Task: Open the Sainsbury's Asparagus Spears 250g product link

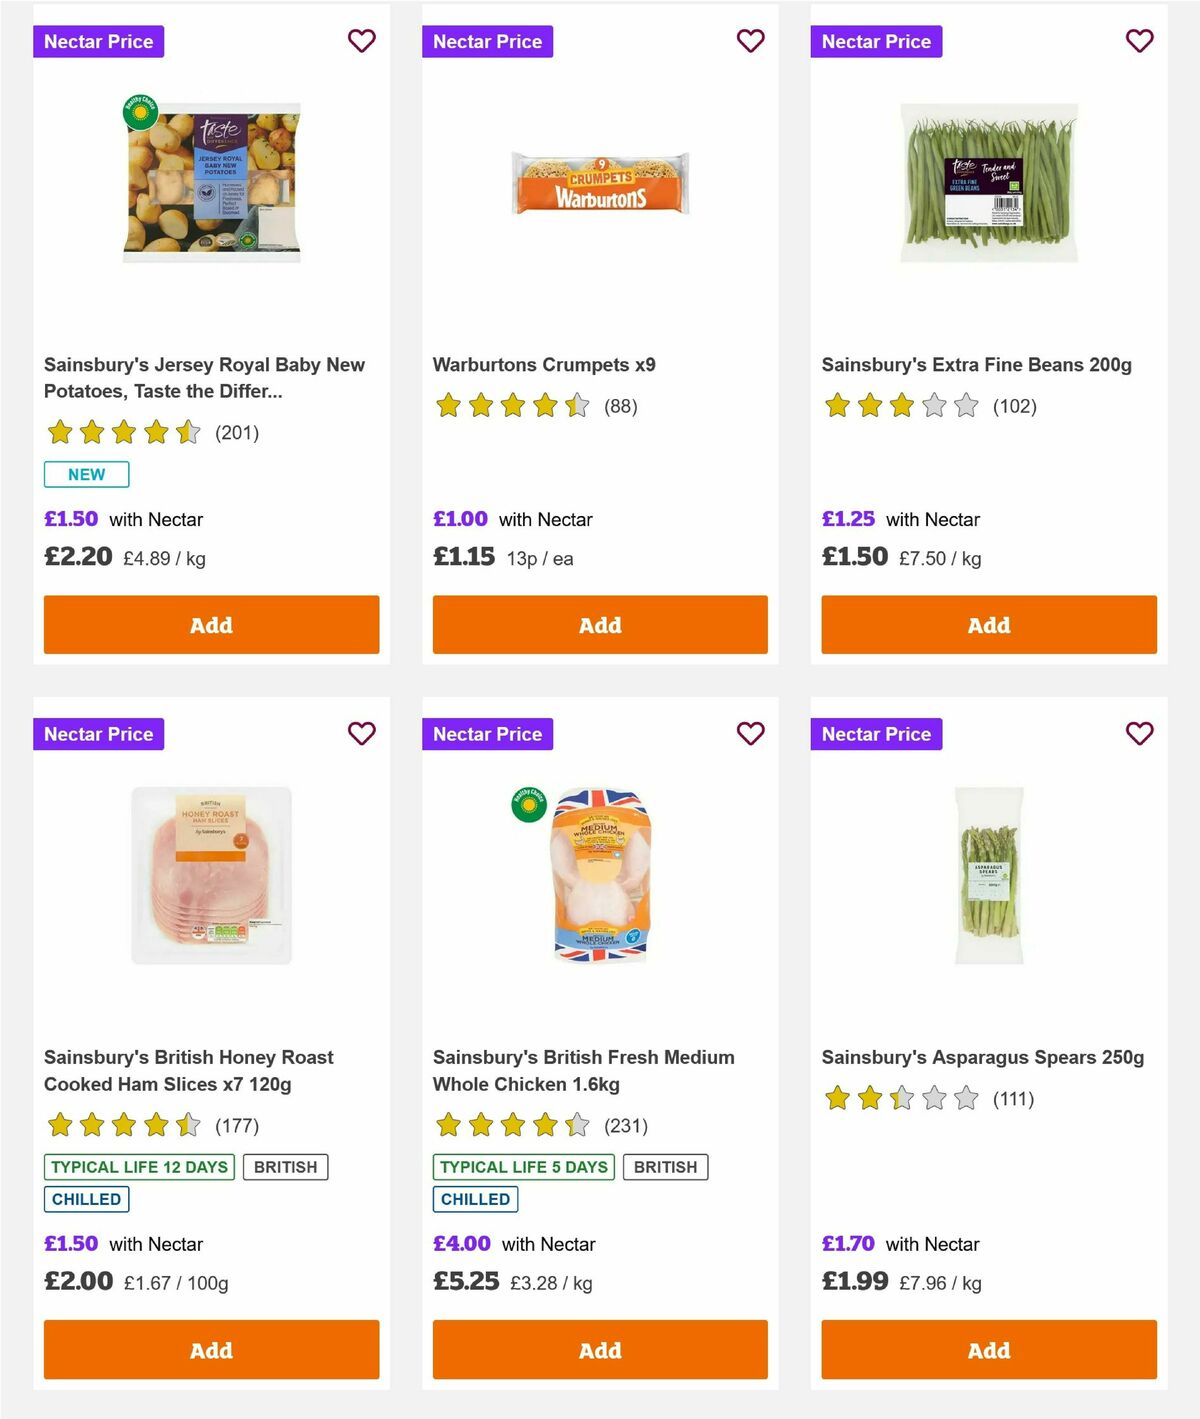Action: point(983,1057)
